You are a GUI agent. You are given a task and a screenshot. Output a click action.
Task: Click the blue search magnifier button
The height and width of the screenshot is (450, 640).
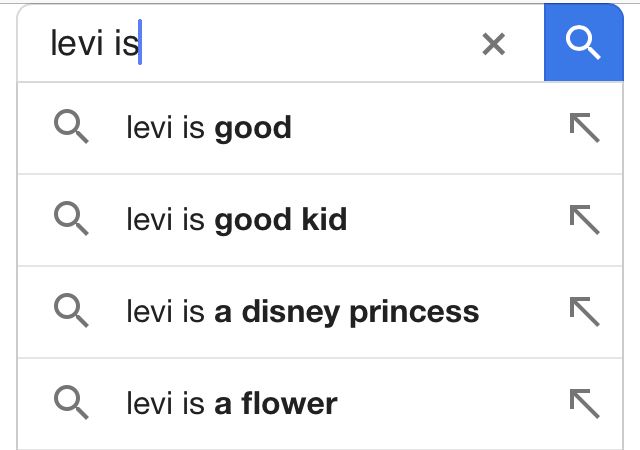(x=584, y=43)
